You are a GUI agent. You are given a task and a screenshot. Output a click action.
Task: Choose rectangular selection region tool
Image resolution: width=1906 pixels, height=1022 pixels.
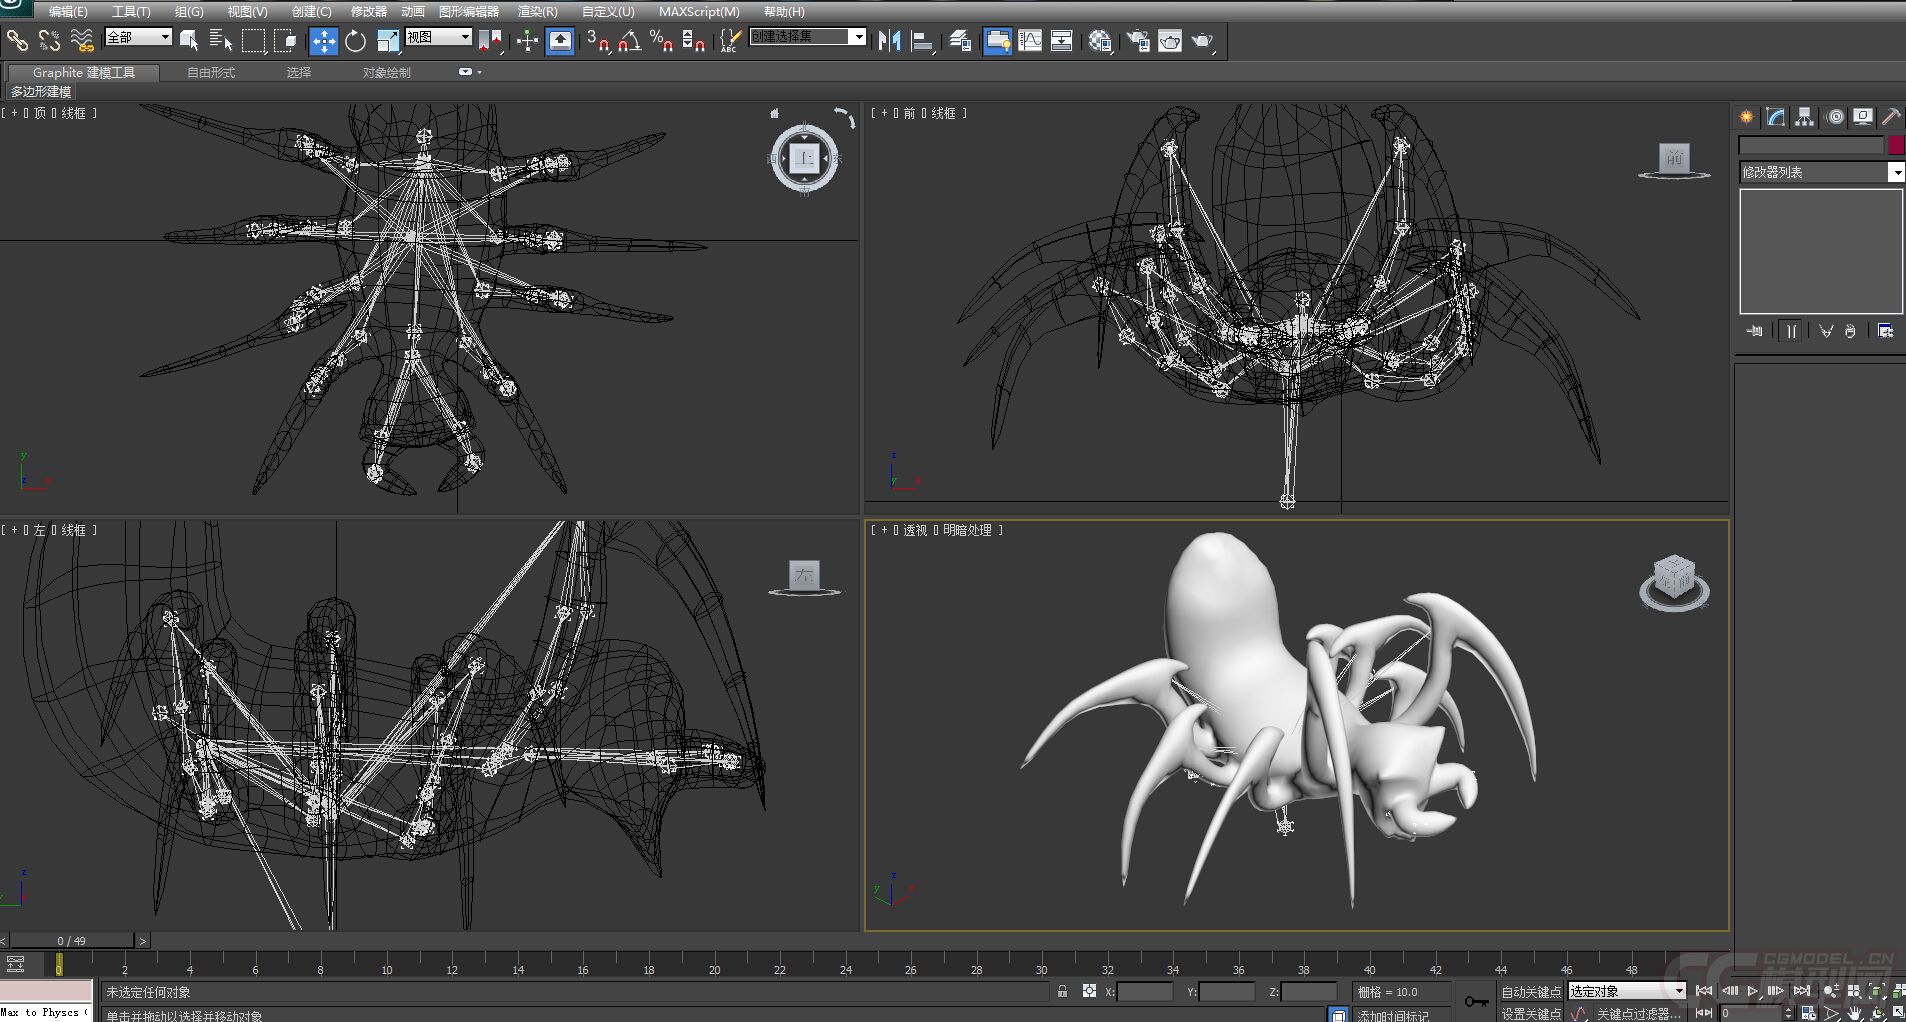(x=254, y=40)
